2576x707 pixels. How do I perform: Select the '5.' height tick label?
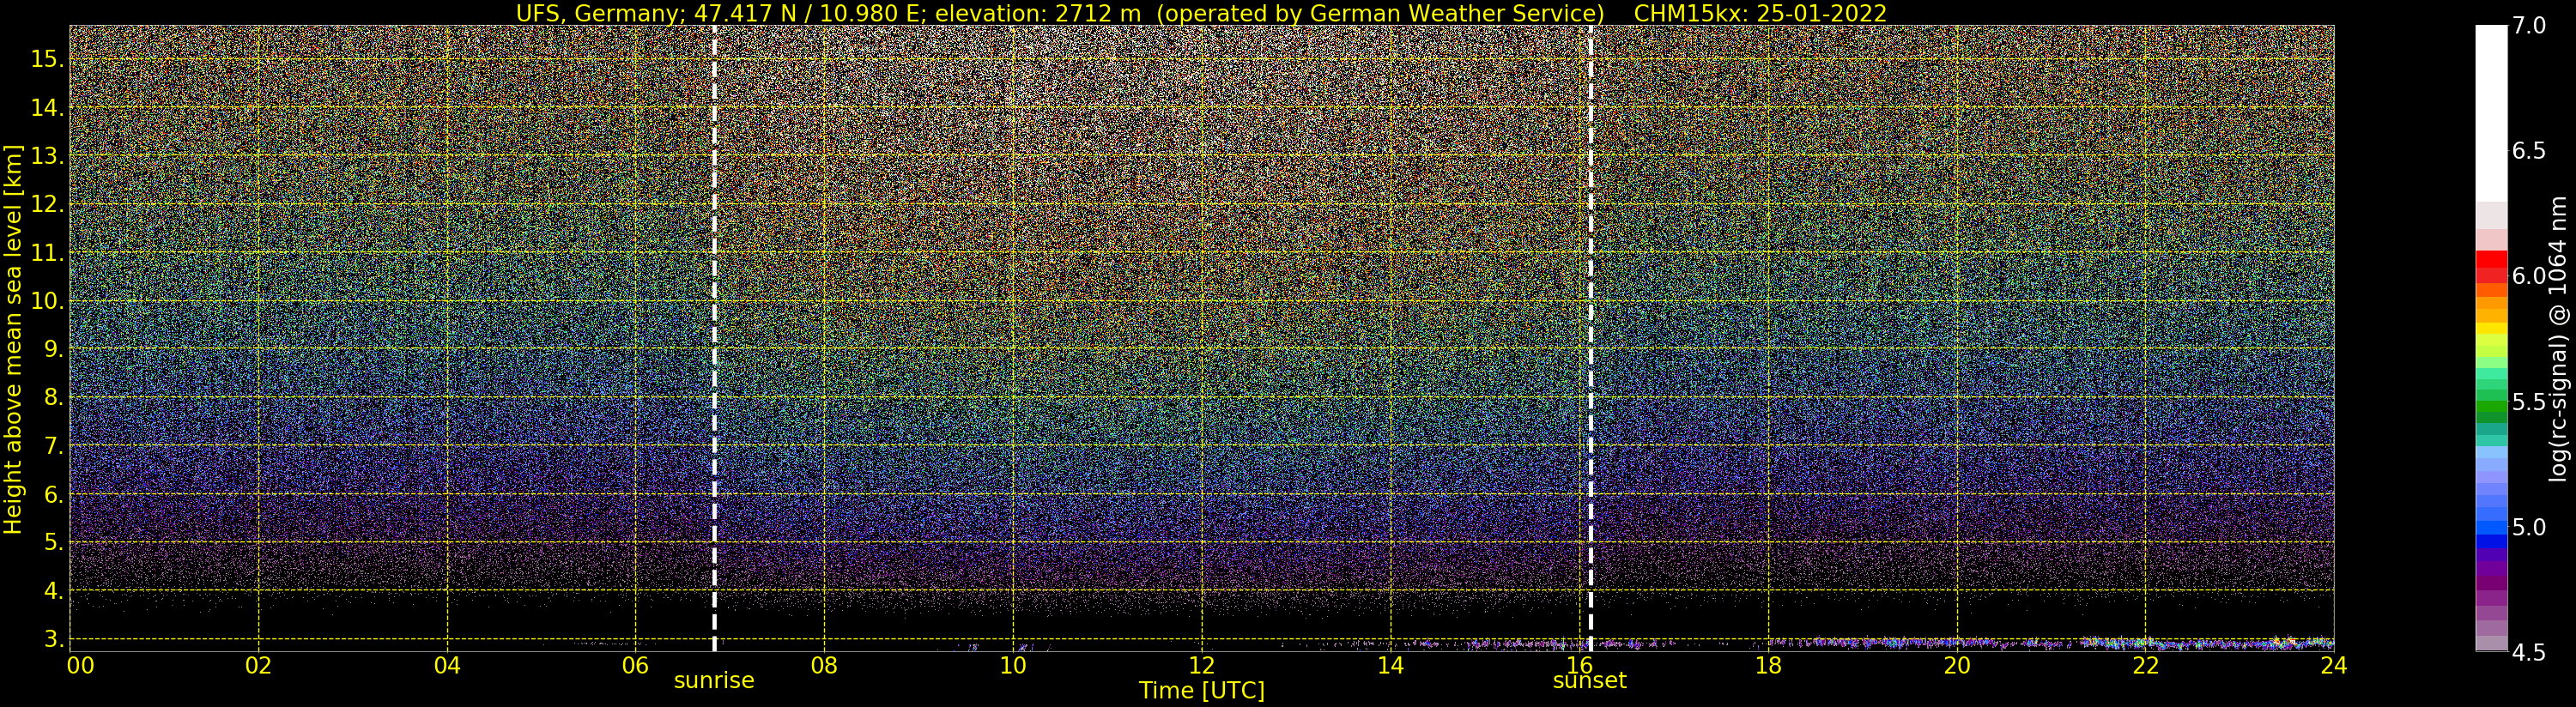pyautogui.click(x=52, y=542)
